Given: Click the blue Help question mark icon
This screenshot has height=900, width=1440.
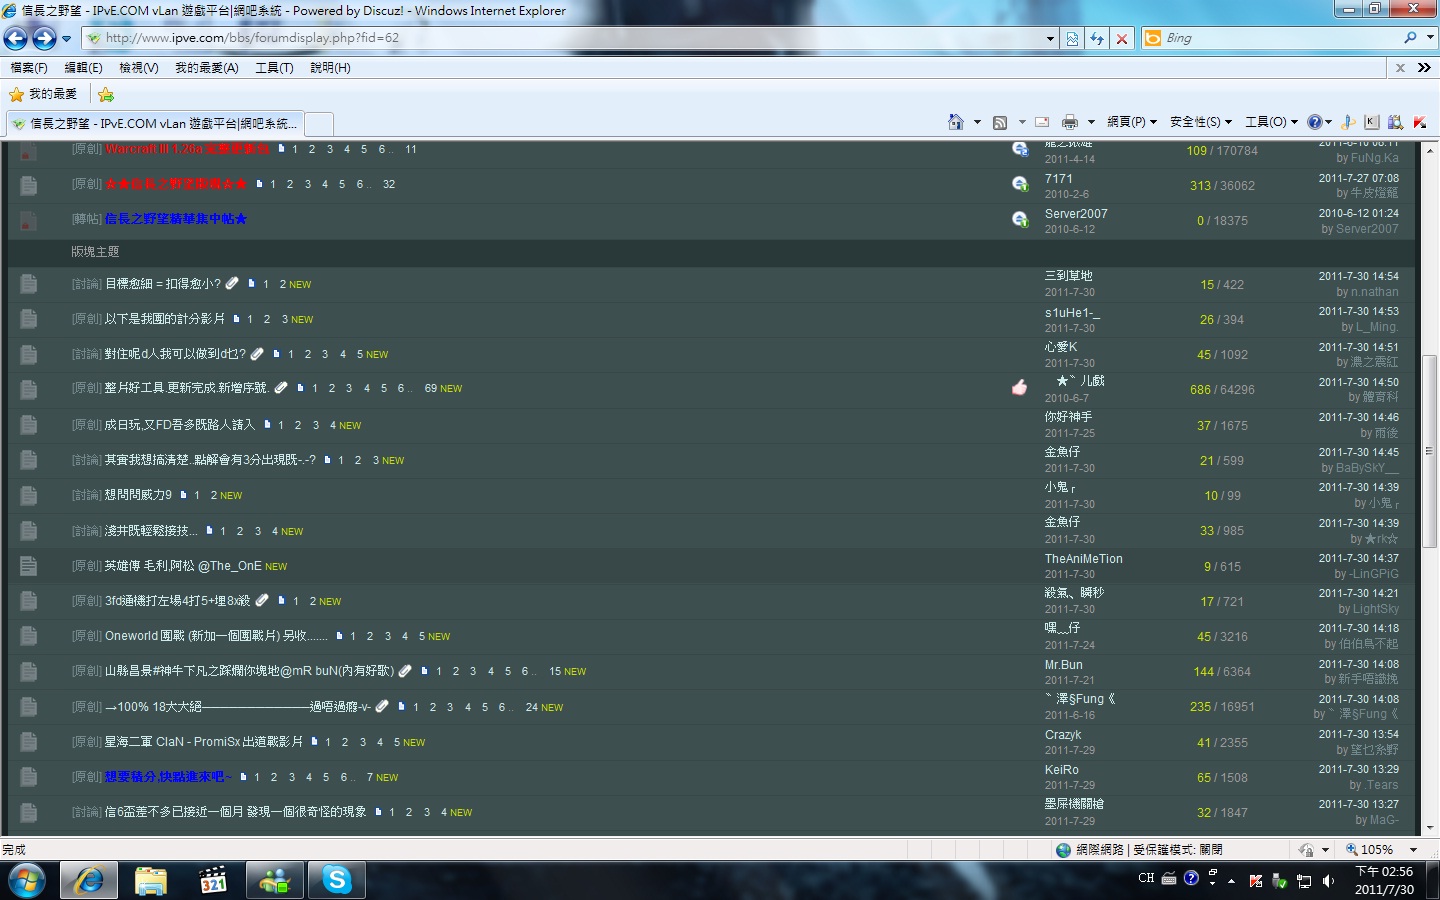Looking at the screenshot, I should pyautogui.click(x=1314, y=122).
